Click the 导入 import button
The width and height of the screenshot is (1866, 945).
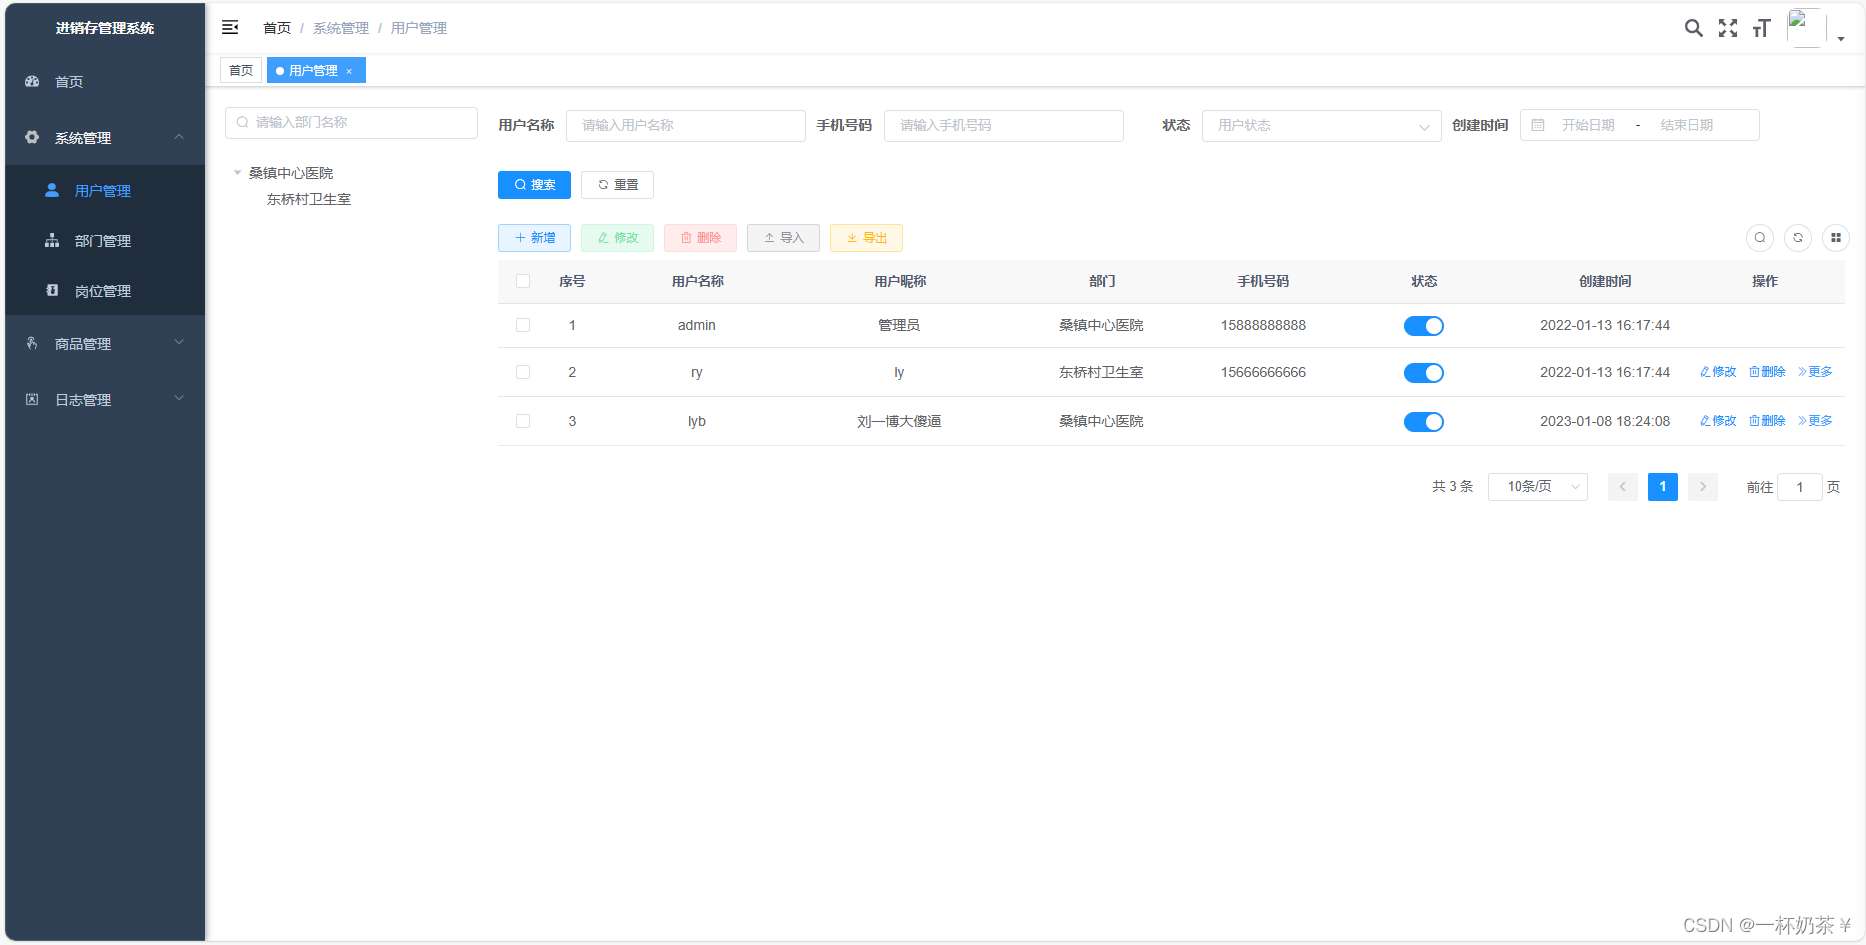(x=783, y=238)
